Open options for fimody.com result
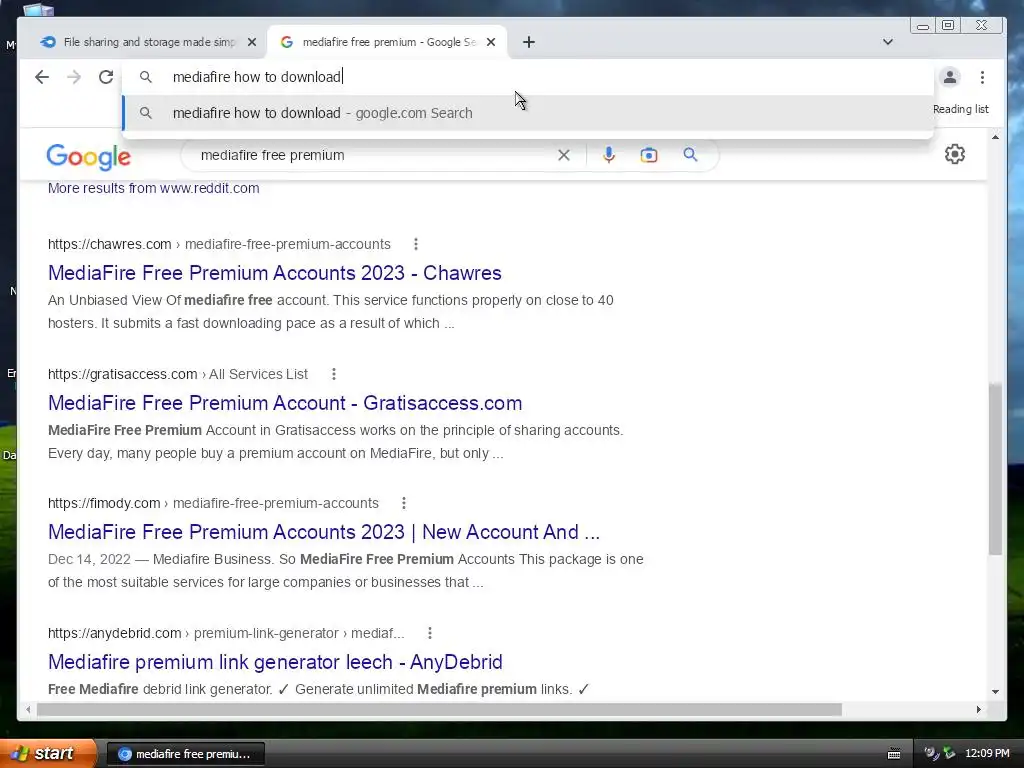 [x=404, y=503]
